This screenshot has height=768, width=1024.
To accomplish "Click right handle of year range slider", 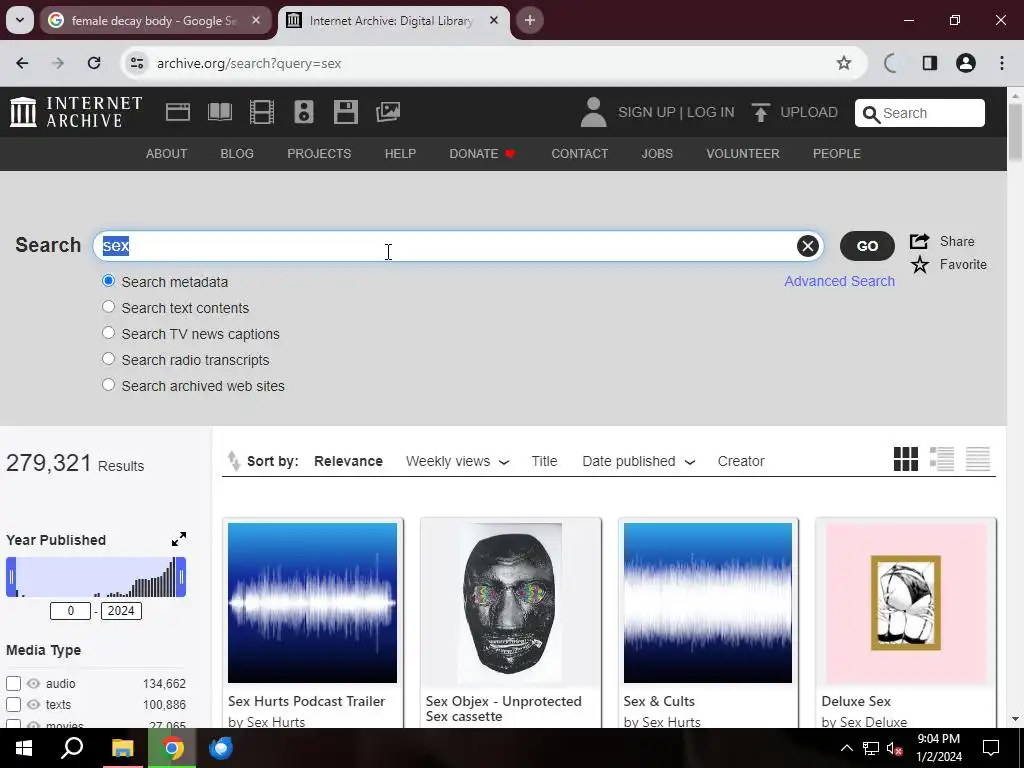I will pos(181,577).
